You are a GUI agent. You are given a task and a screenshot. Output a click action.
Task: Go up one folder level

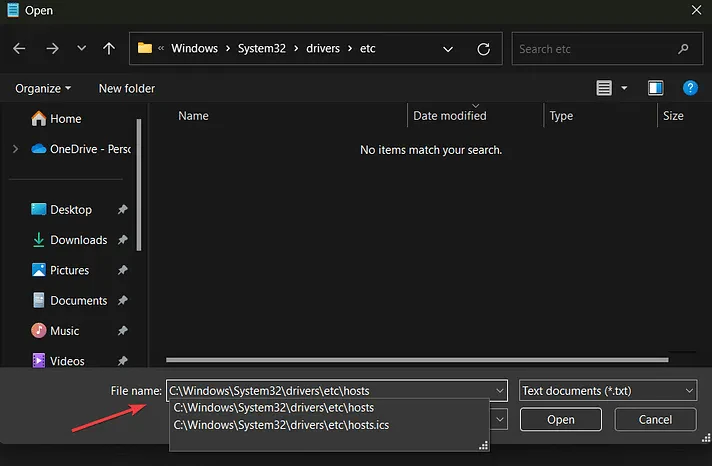click(109, 48)
